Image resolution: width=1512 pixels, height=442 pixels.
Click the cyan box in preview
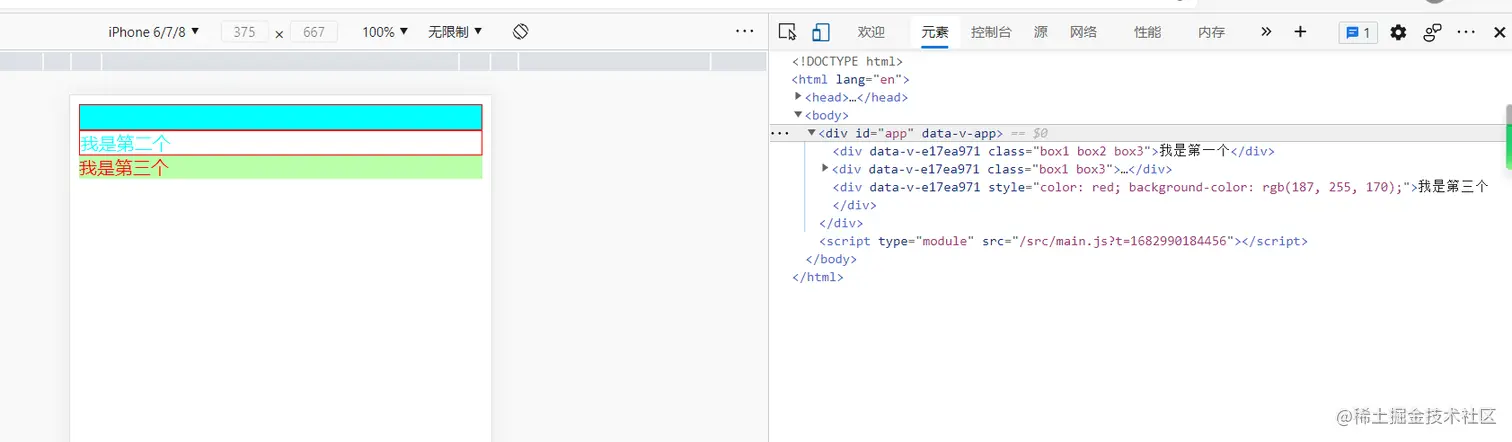(280, 117)
